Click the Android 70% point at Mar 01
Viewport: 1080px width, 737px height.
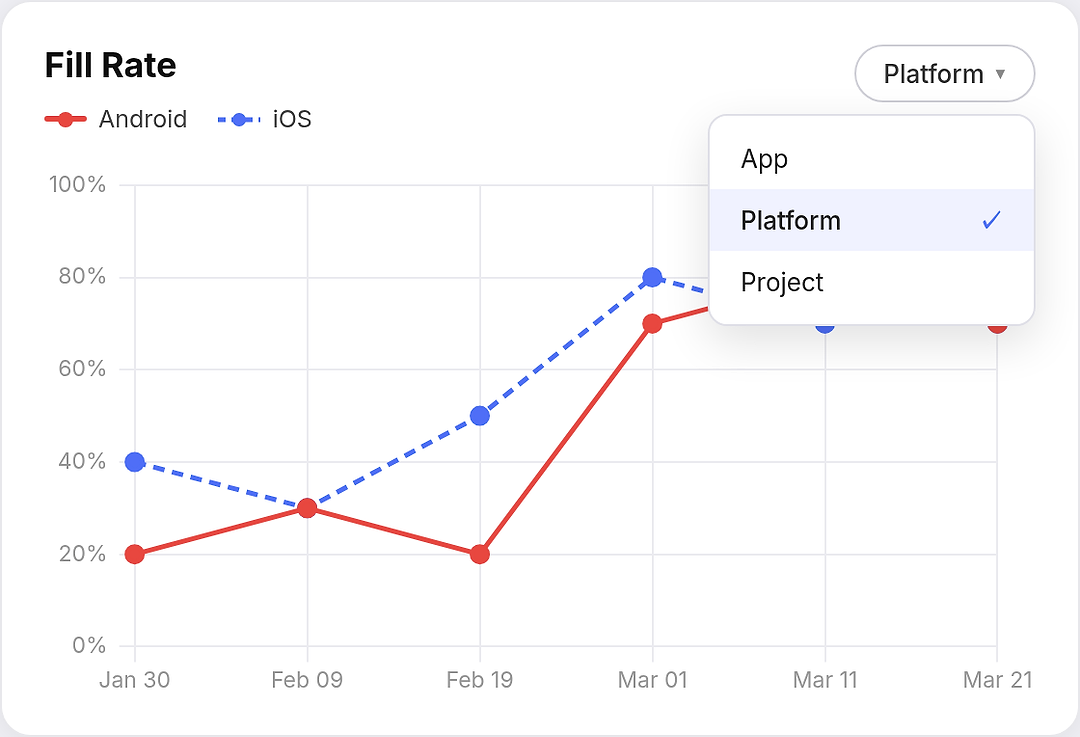[652, 324]
